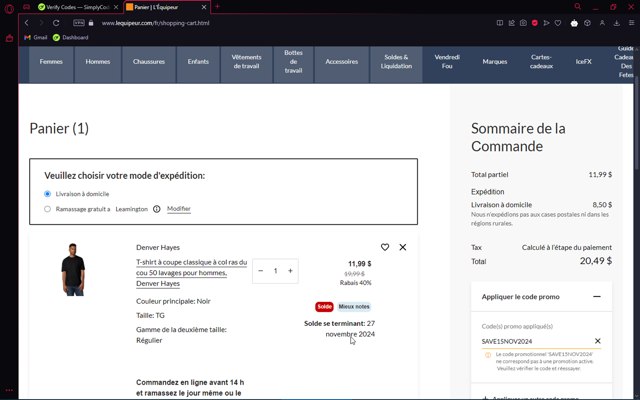Open the IceFX menu item

click(x=584, y=62)
